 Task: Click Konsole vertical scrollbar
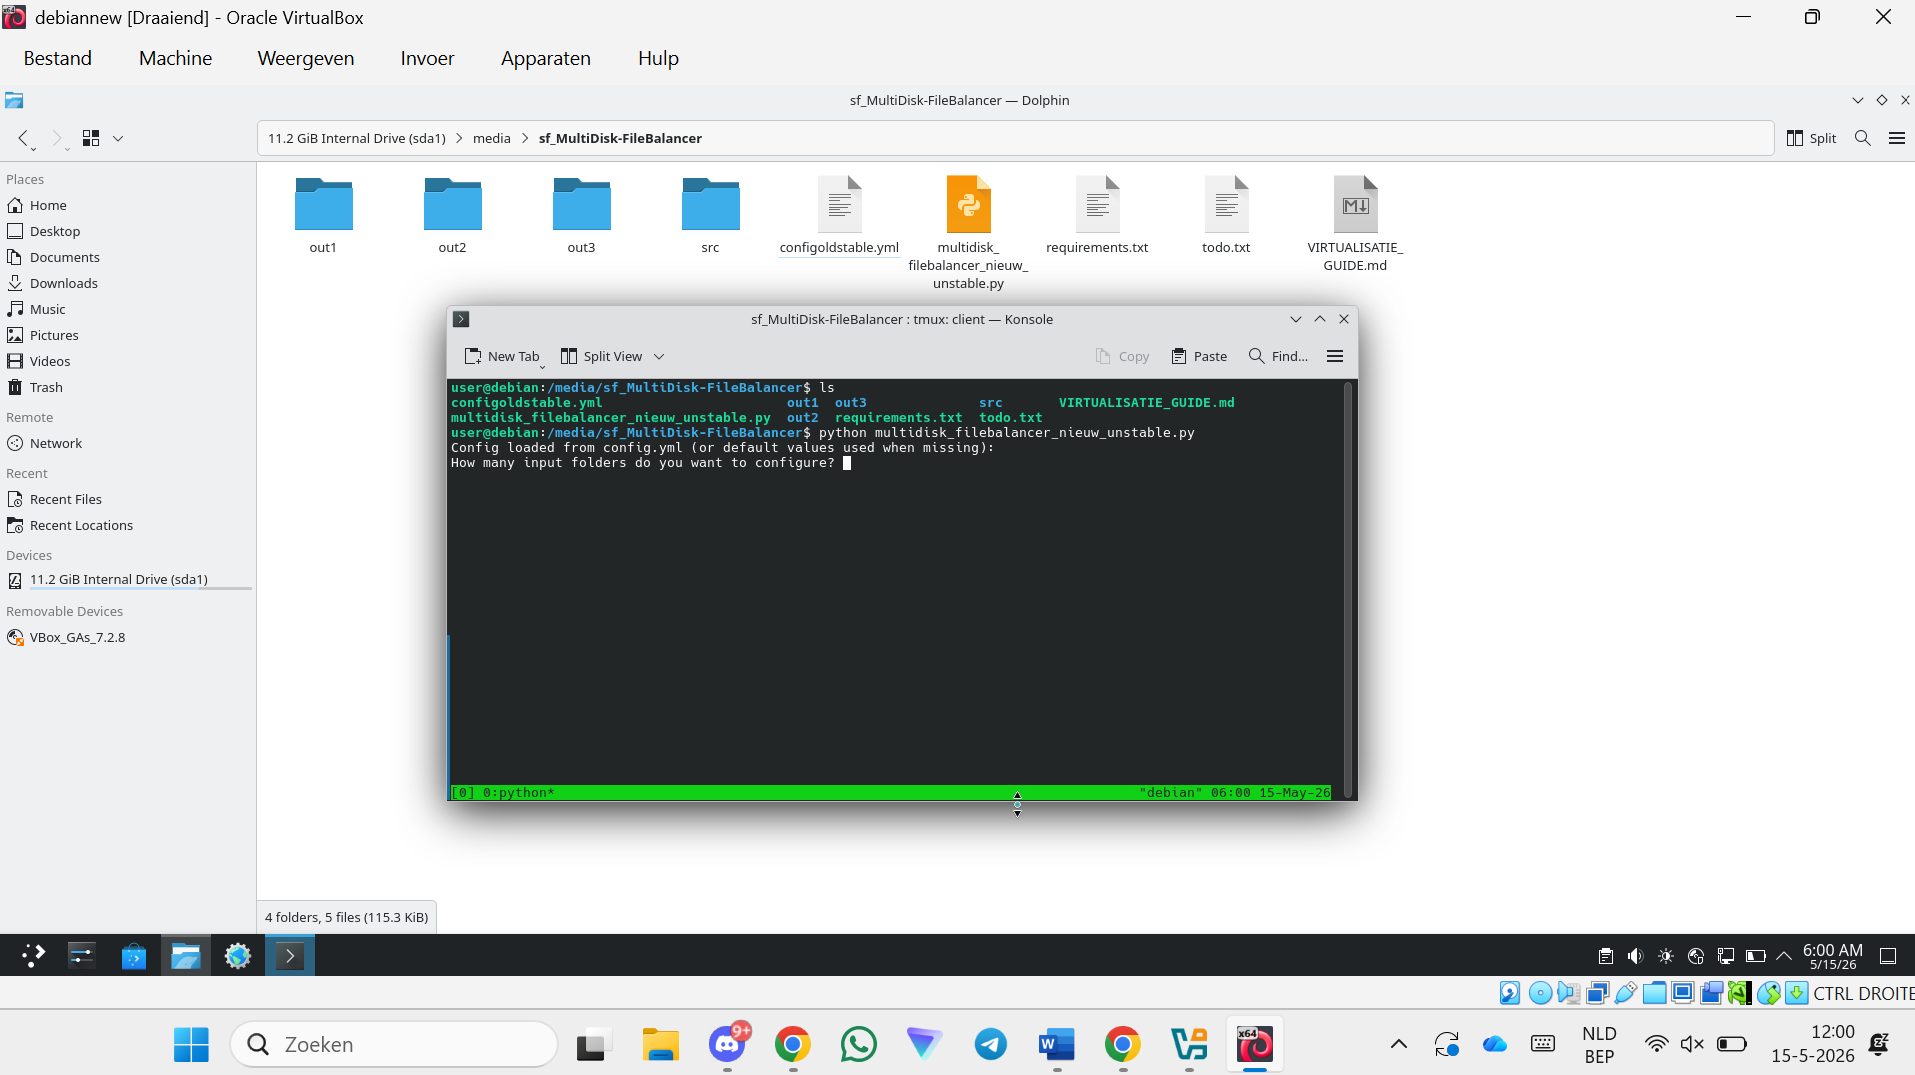[x=1347, y=589]
